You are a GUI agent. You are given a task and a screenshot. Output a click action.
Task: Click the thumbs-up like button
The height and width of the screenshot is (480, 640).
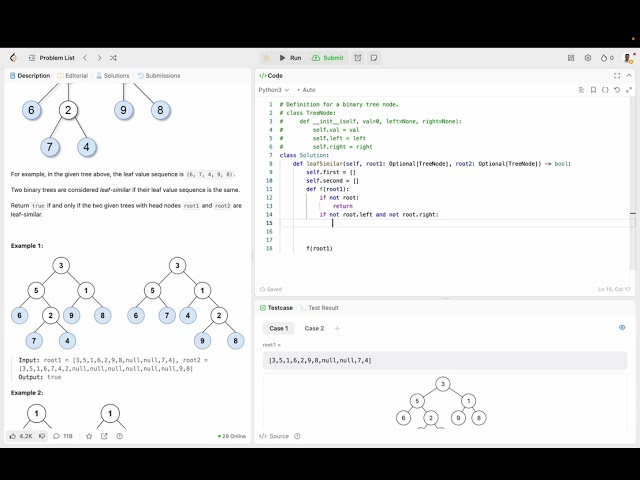[14, 436]
